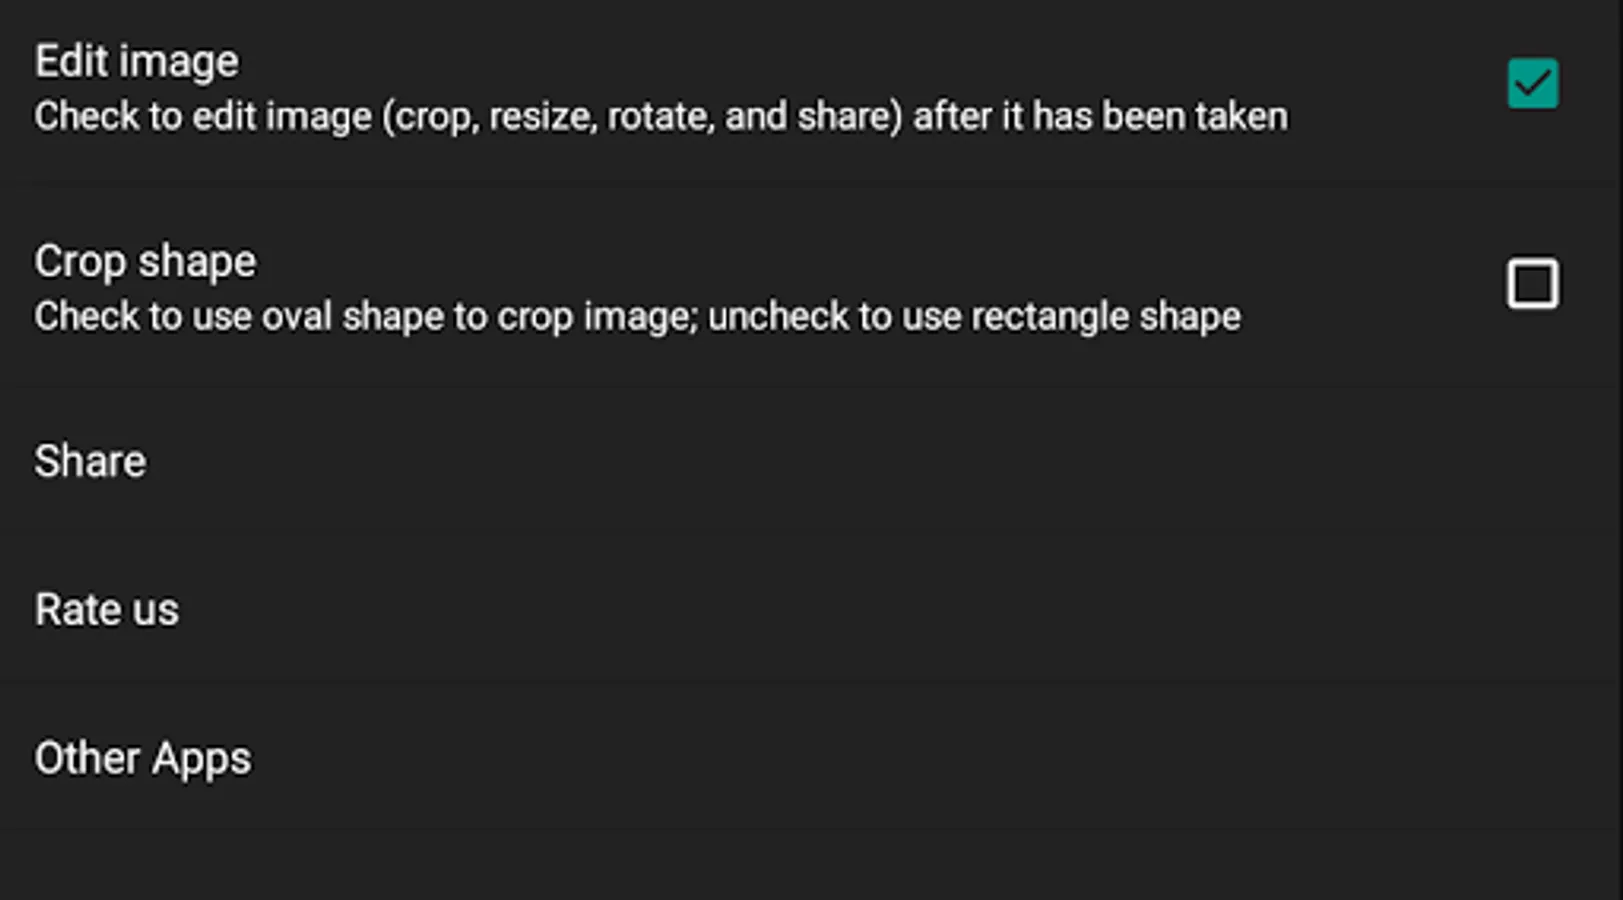Viewport: 1623px width, 900px height.
Task: Disable editing after image is taken
Action: (1532, 84)
